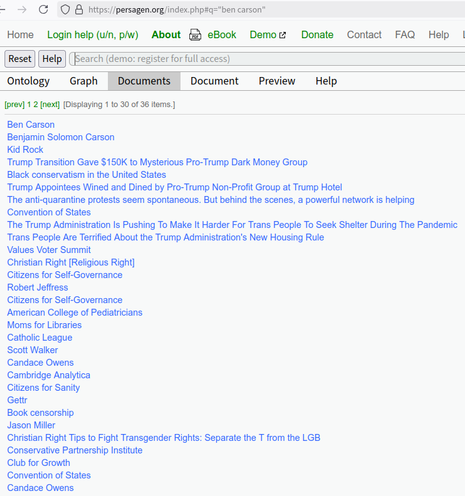Open the Catholic League document

[40, 338]
